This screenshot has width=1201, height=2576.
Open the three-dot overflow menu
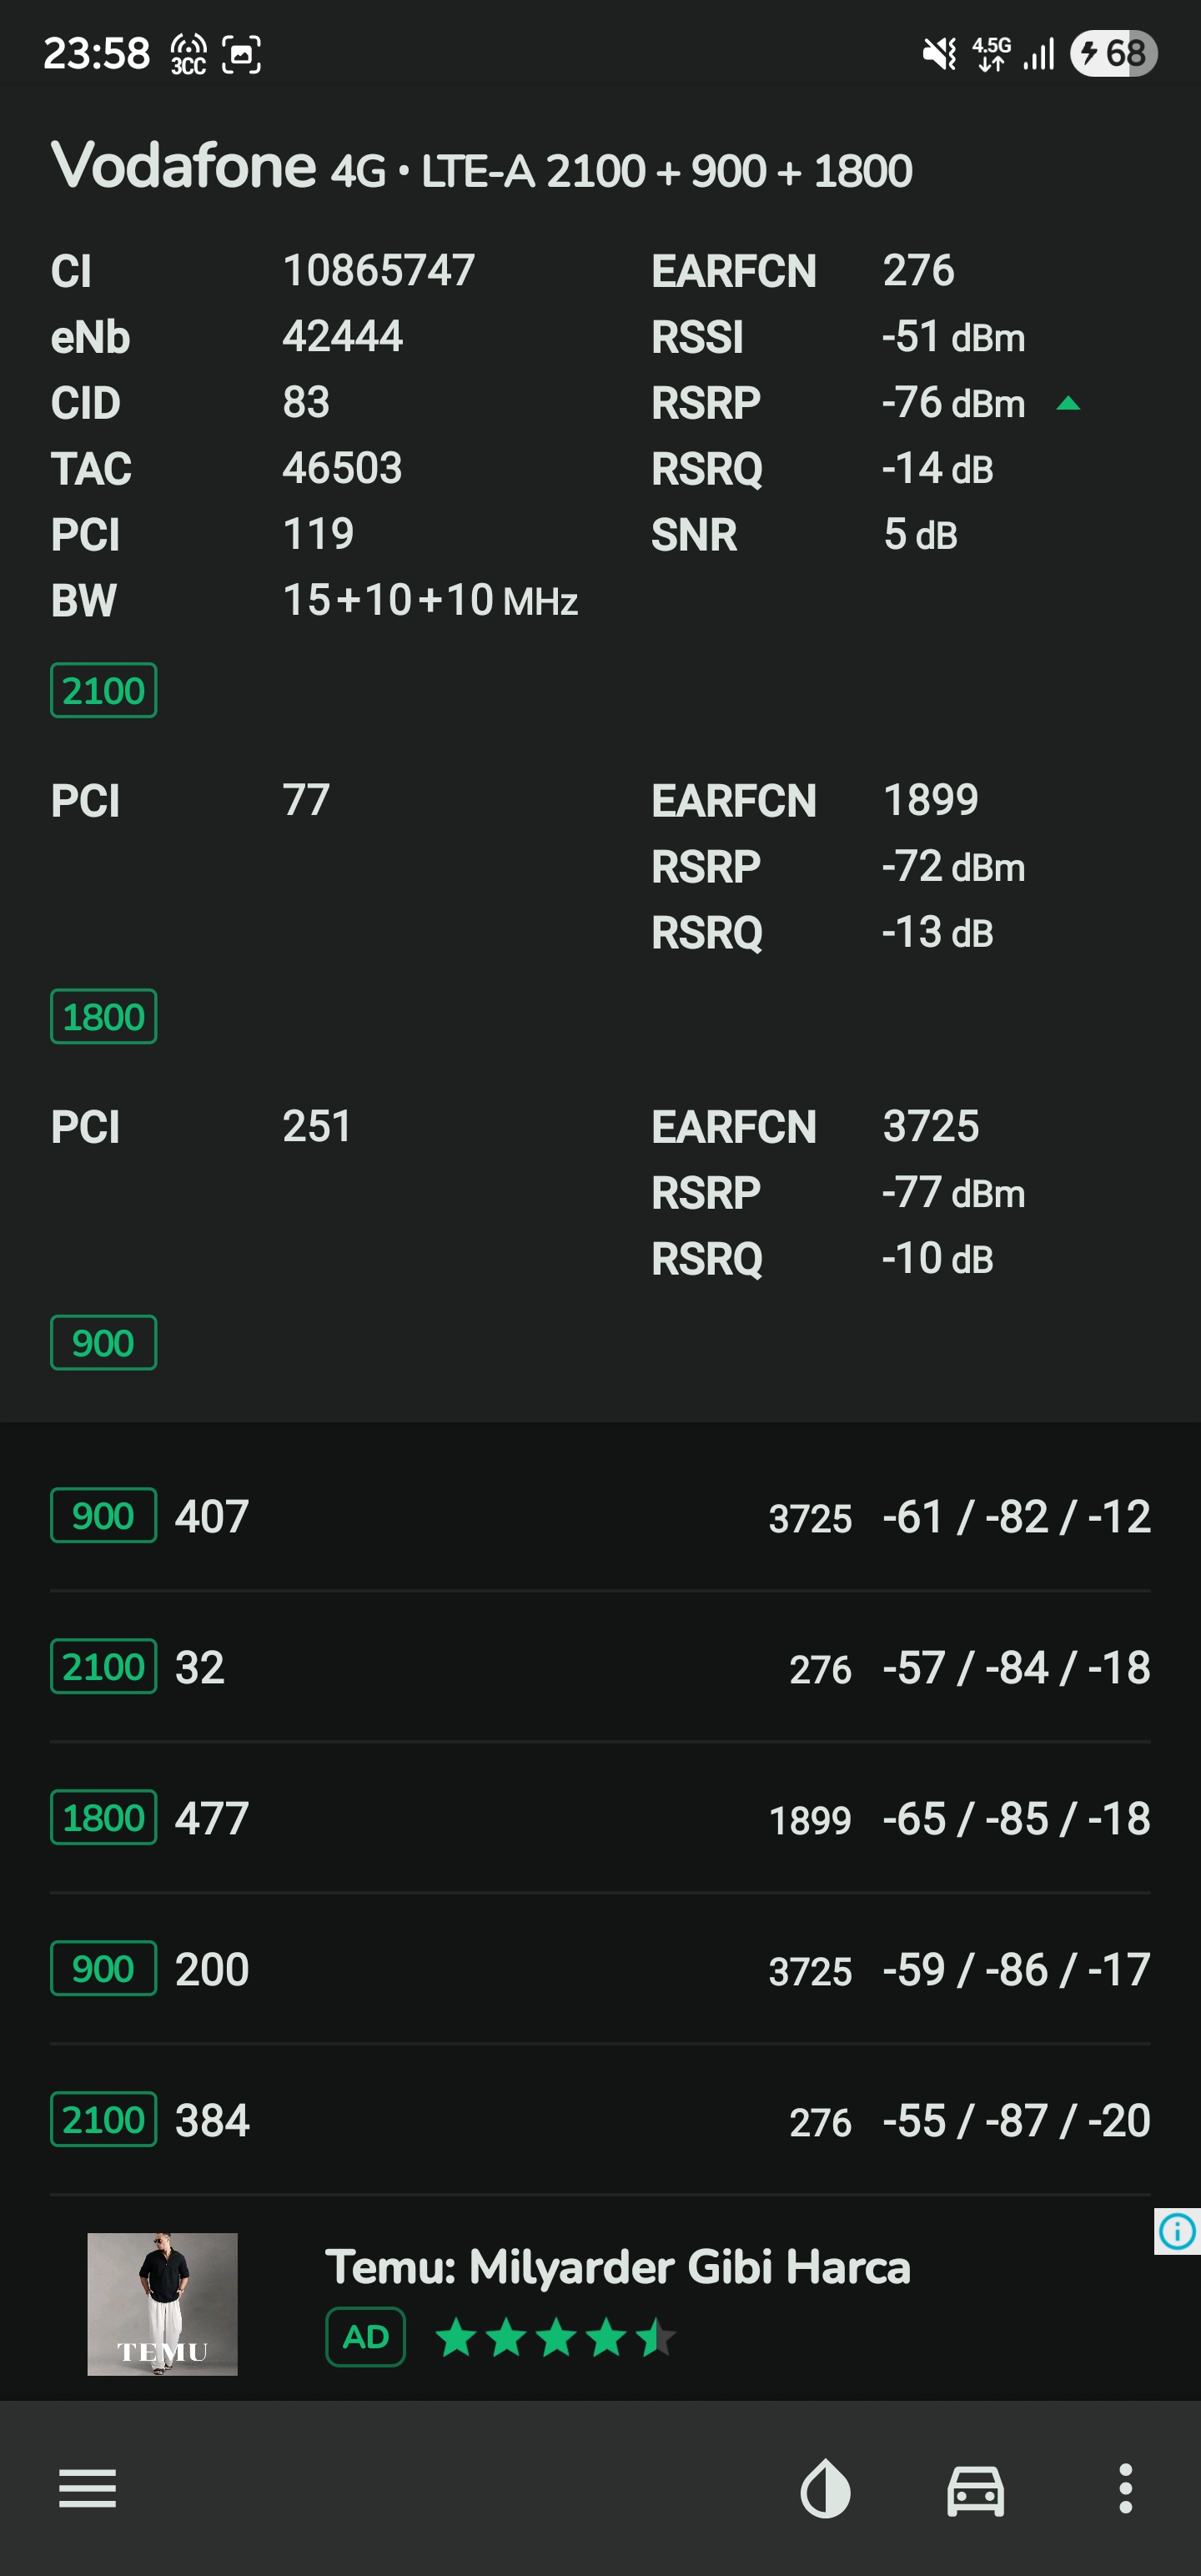click(x=1125, y=2488)
